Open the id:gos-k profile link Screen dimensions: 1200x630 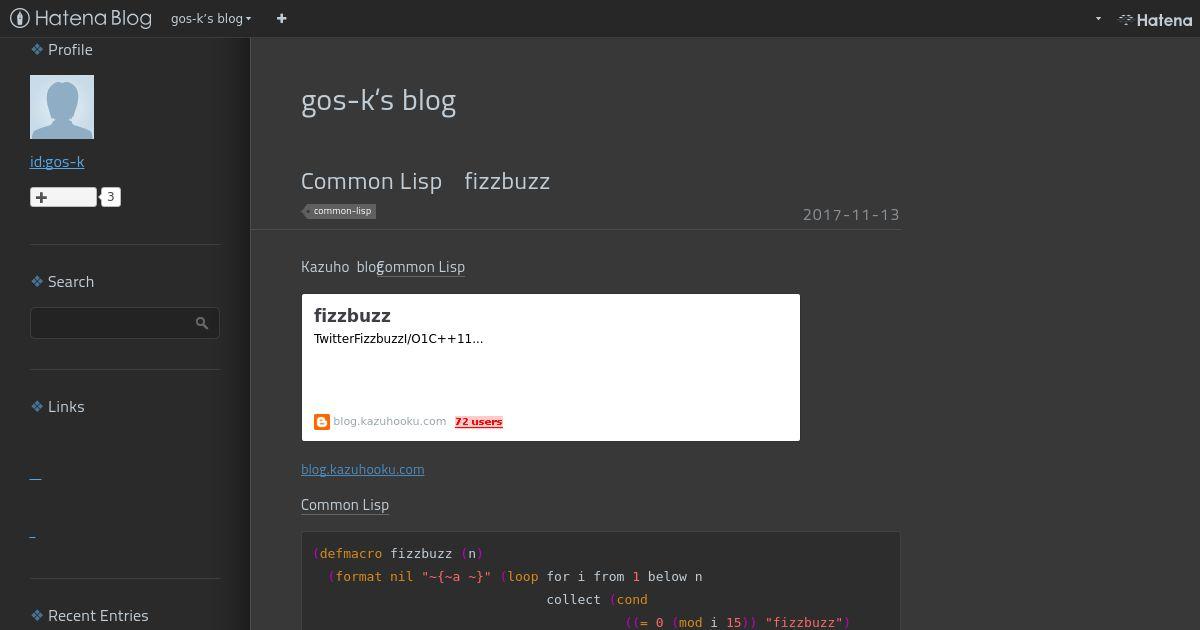tap(57, 161)
